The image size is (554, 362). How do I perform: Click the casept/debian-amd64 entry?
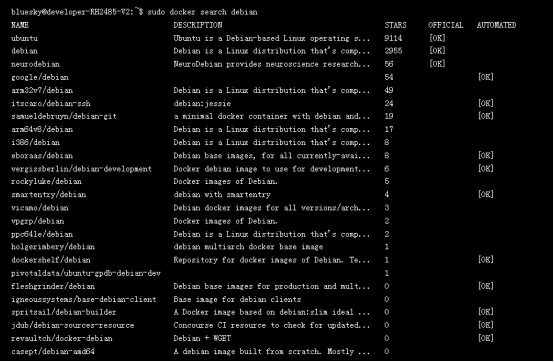click(53, 351)
